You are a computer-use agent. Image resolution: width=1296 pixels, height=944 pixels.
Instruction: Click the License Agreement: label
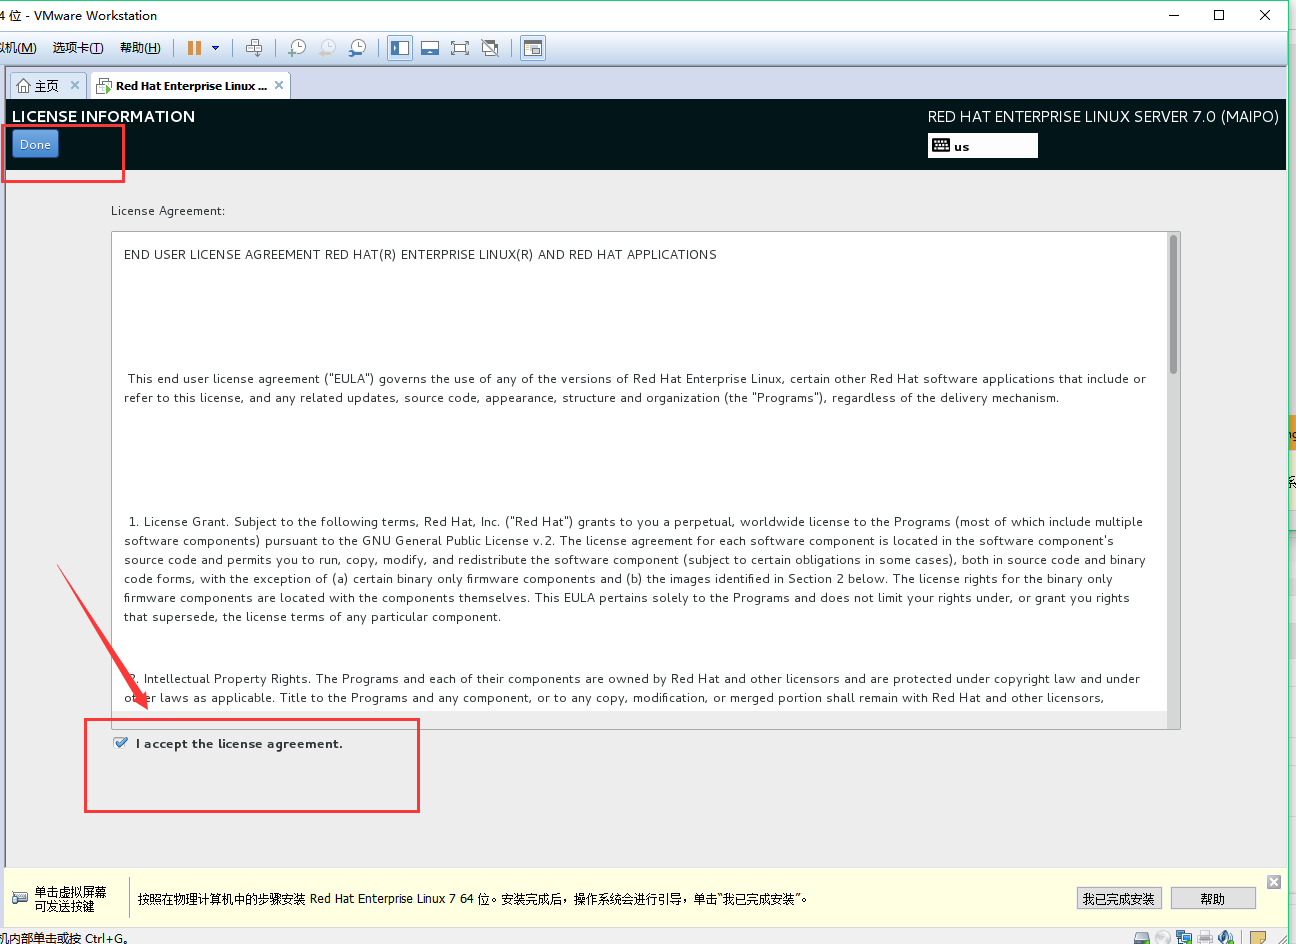168,211
